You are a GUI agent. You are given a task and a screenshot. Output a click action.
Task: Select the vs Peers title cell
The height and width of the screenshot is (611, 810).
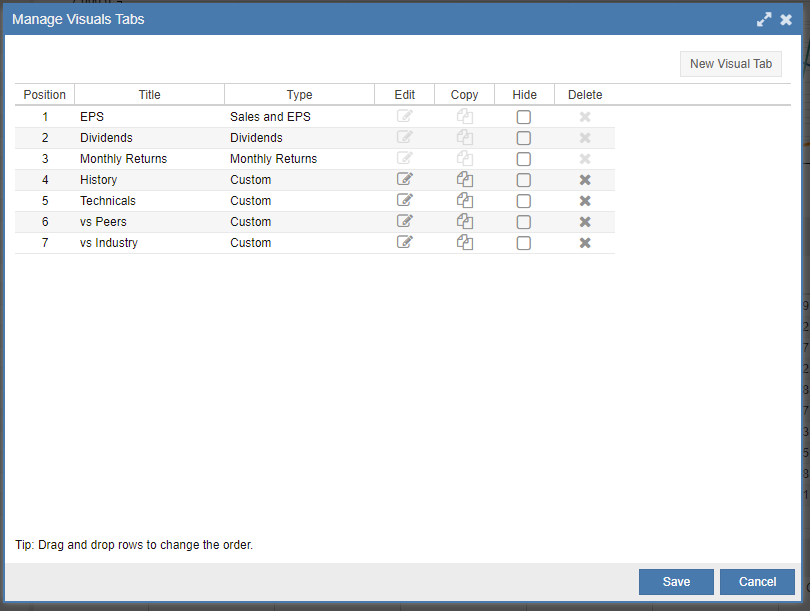point(149,222)
